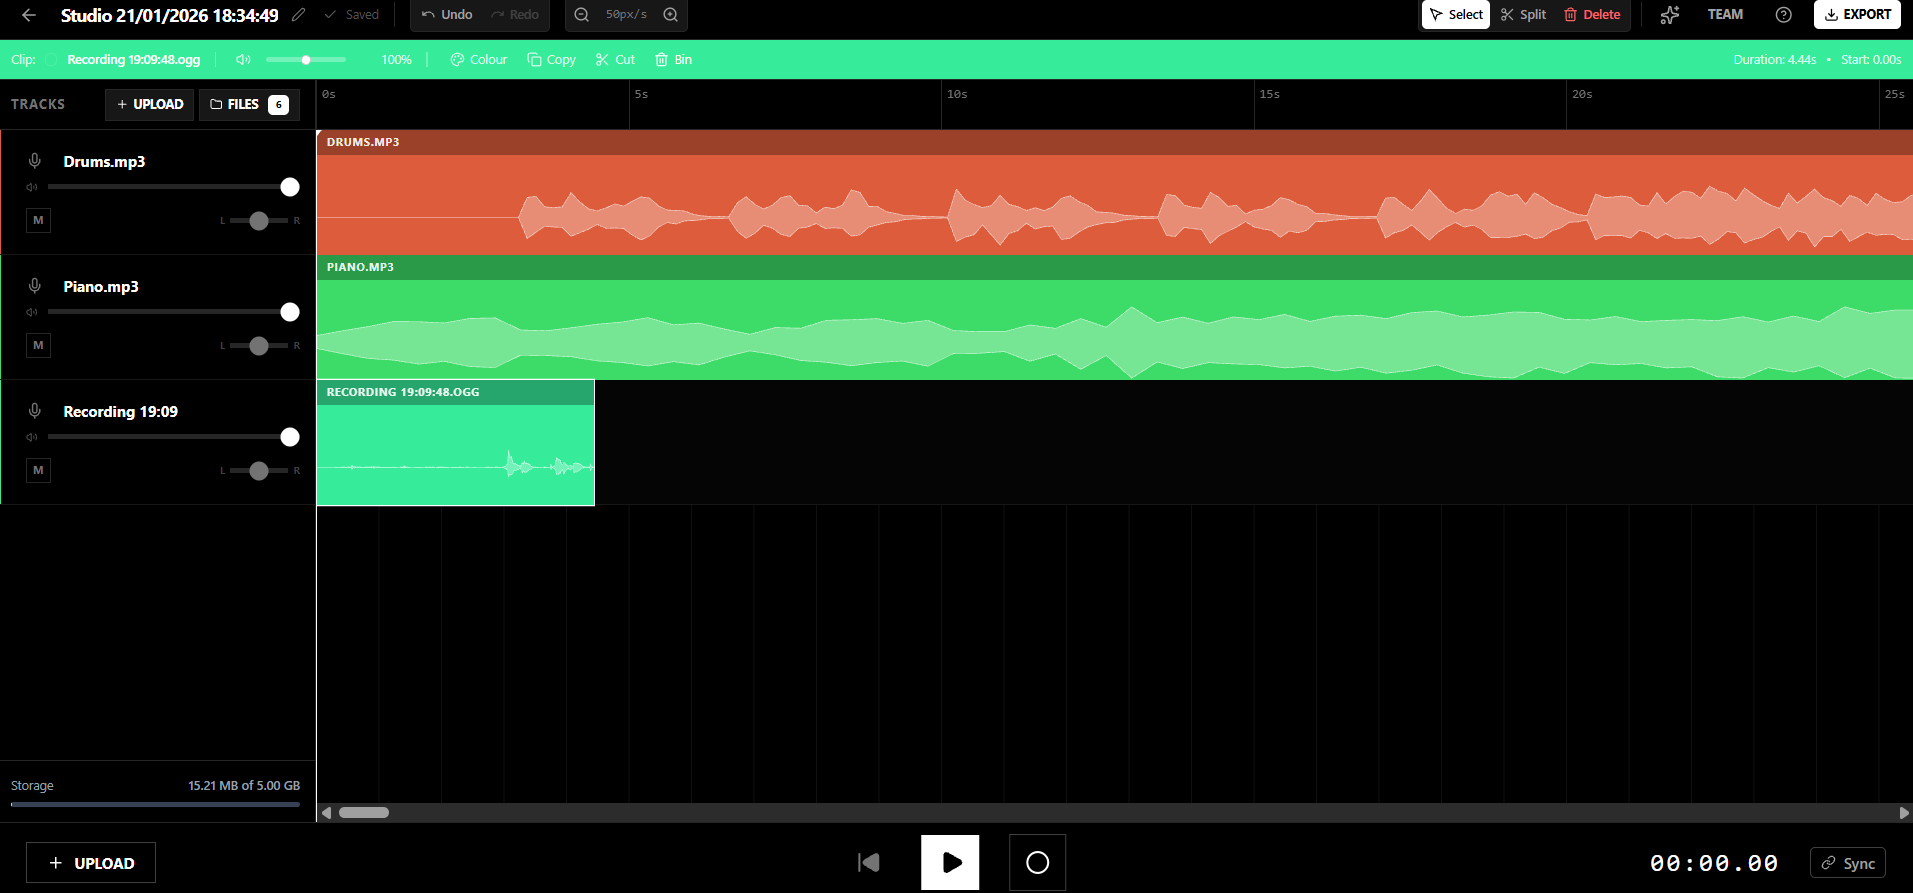1913x893 pixels.
Task: Click the Upload button in the tracks header
Action: click(150, 104)
